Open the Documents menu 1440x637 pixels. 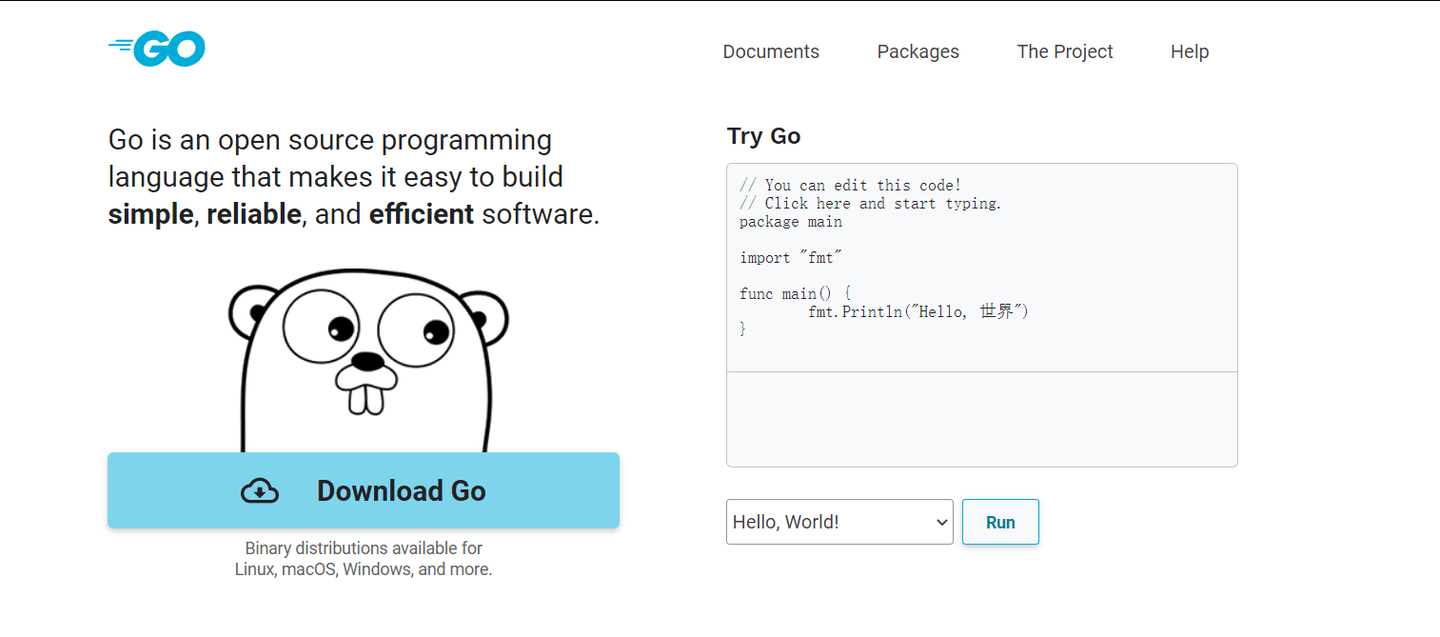click(770, 51)
